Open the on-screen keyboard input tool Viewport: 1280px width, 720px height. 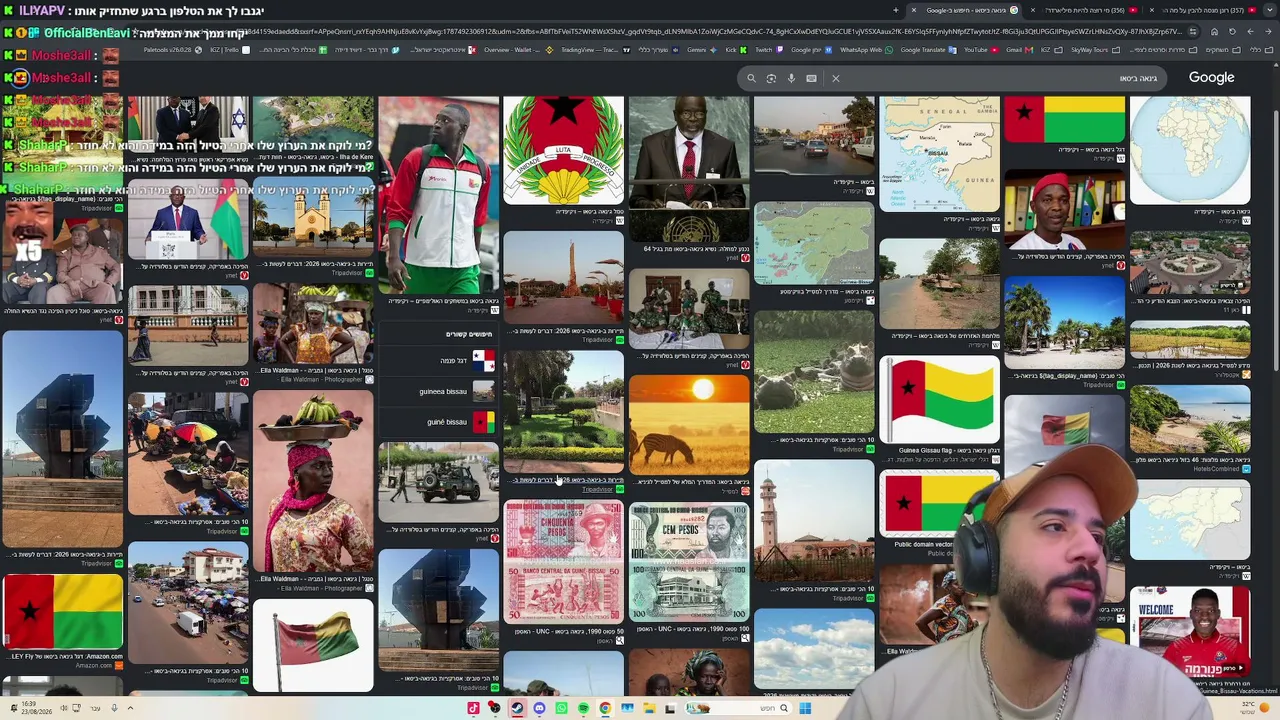(x=811, y=78)
